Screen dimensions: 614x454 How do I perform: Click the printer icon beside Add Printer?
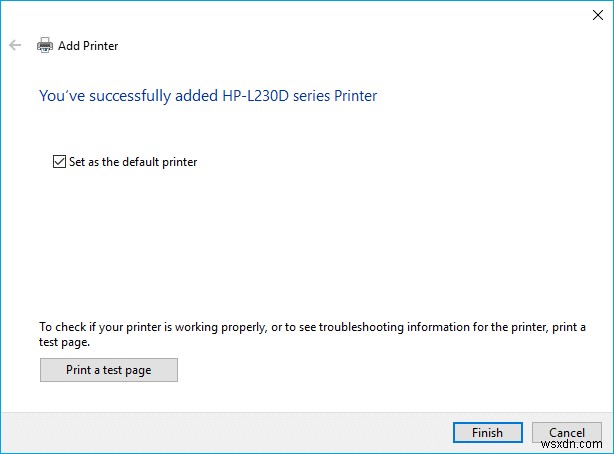point(45,46)
